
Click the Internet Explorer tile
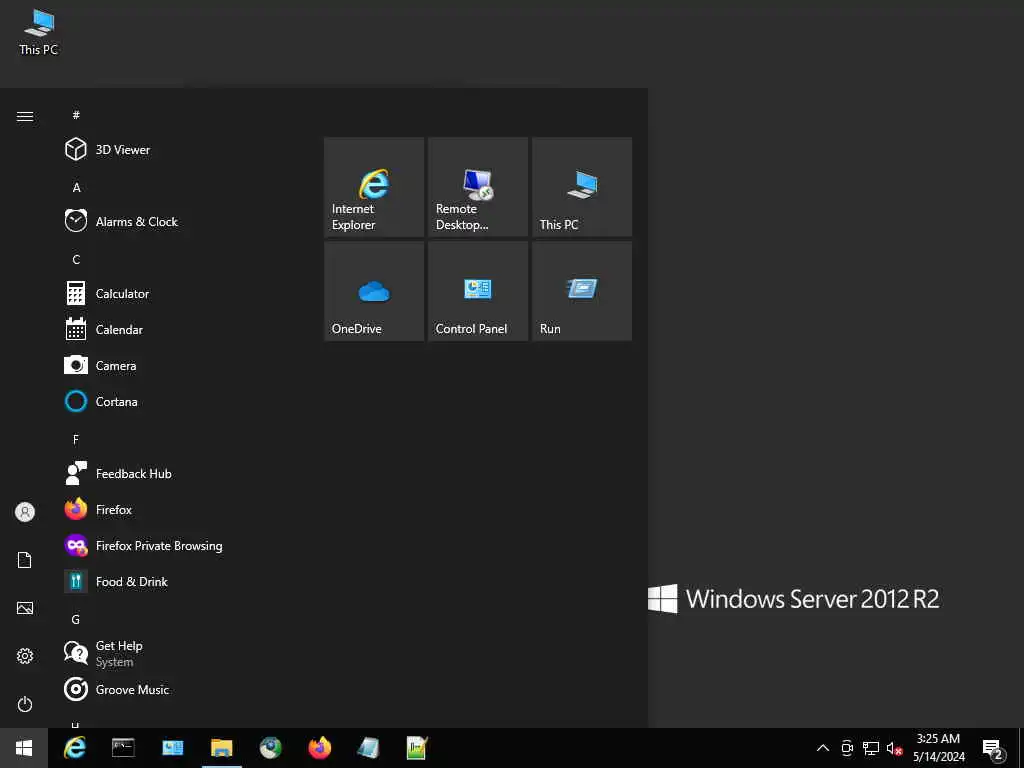tap(374, 187)
